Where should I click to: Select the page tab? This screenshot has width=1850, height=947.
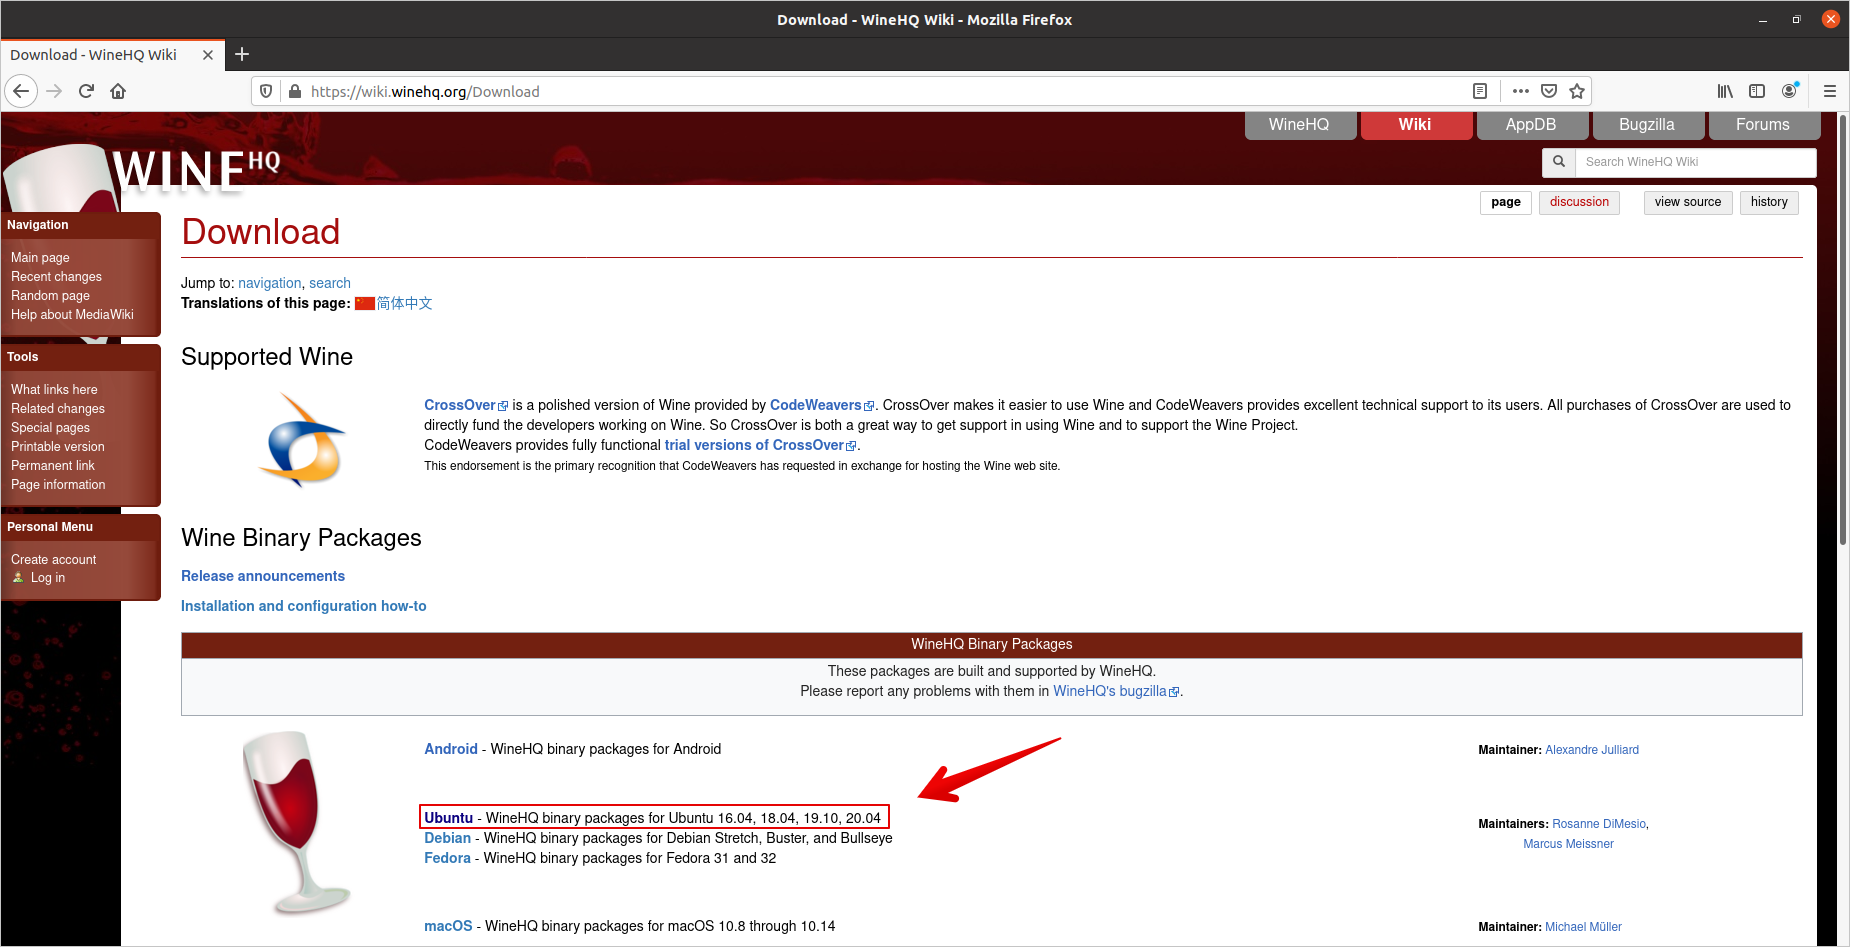point(1506,202)
